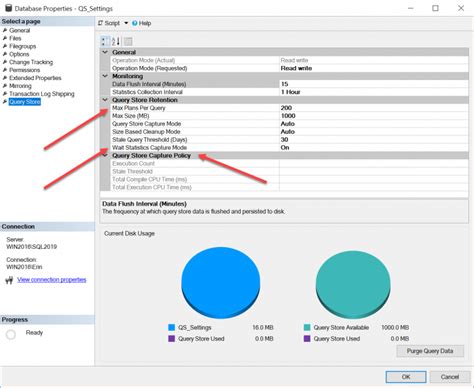Click the teal Query Store Available legend swatch
Screen dimensions: 474x388
(x=307, y=328)
